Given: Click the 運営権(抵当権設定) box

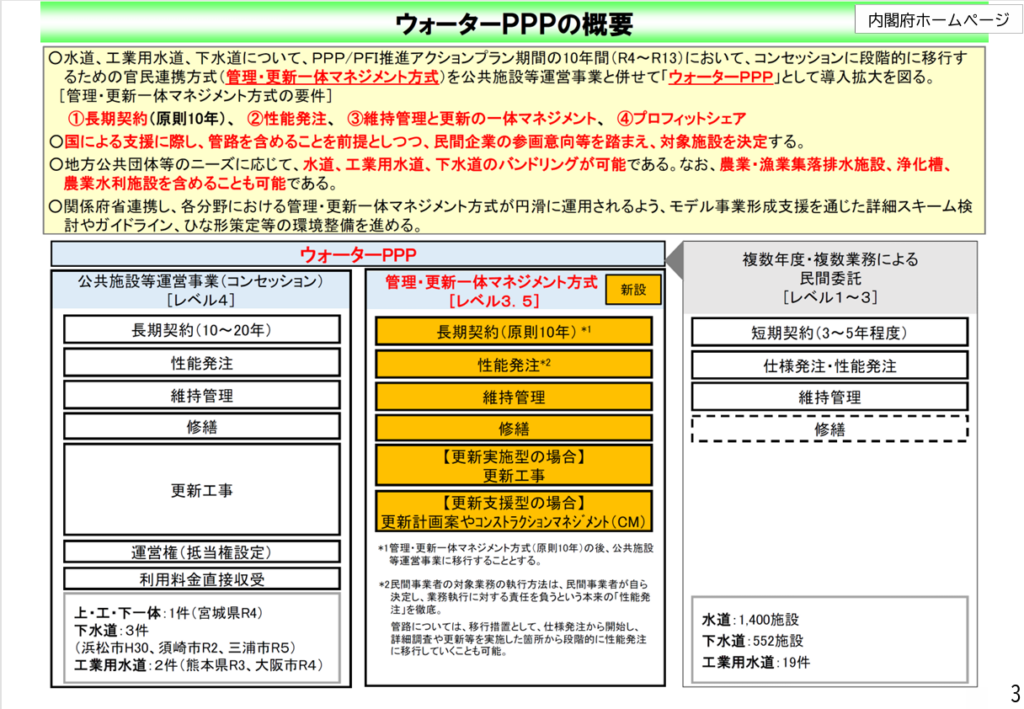Looking at the screenshot, I should 203,551.
